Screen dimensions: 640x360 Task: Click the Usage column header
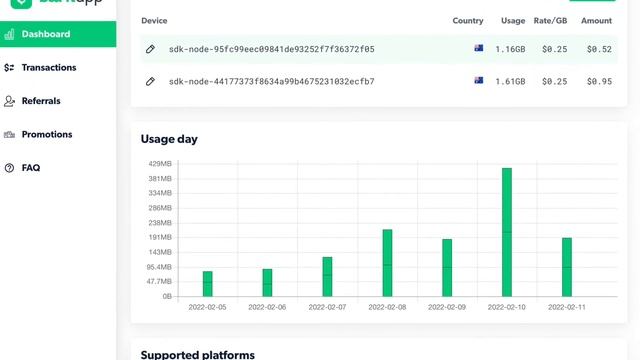pyautogui.click(x=513, y=21)
